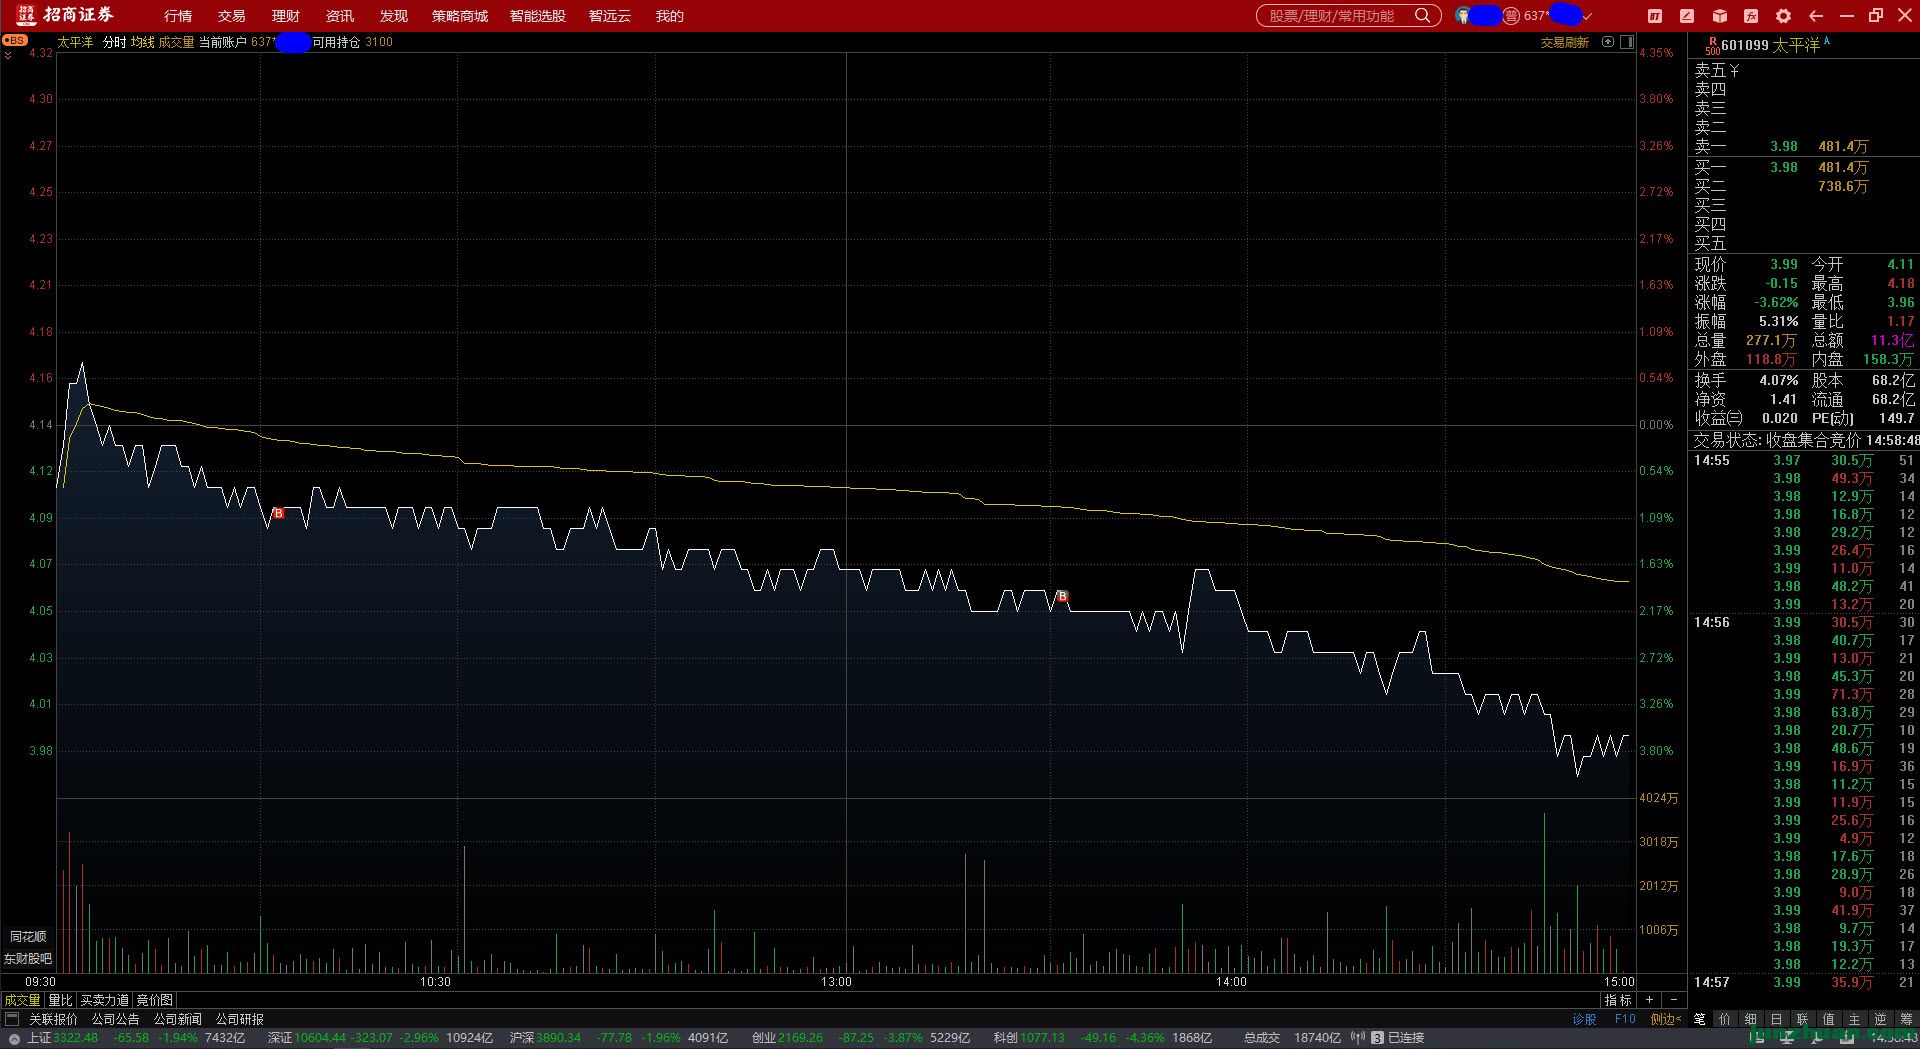The height and width of the screenshot is (1049, 1920).
Task: Open the 交易 menu
Action: click(231, 16)
